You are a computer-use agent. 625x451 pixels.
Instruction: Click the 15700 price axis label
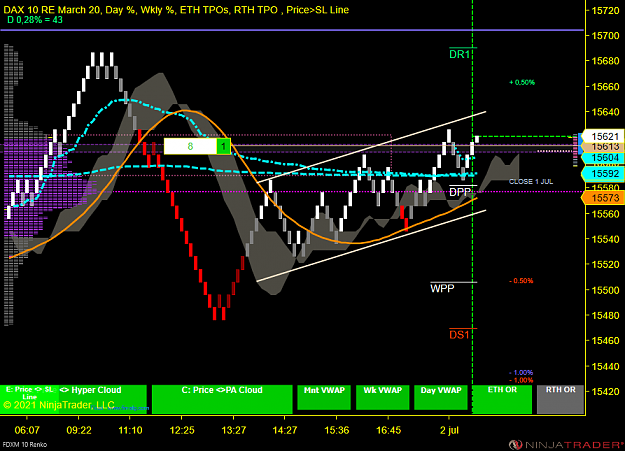[605, 35]
